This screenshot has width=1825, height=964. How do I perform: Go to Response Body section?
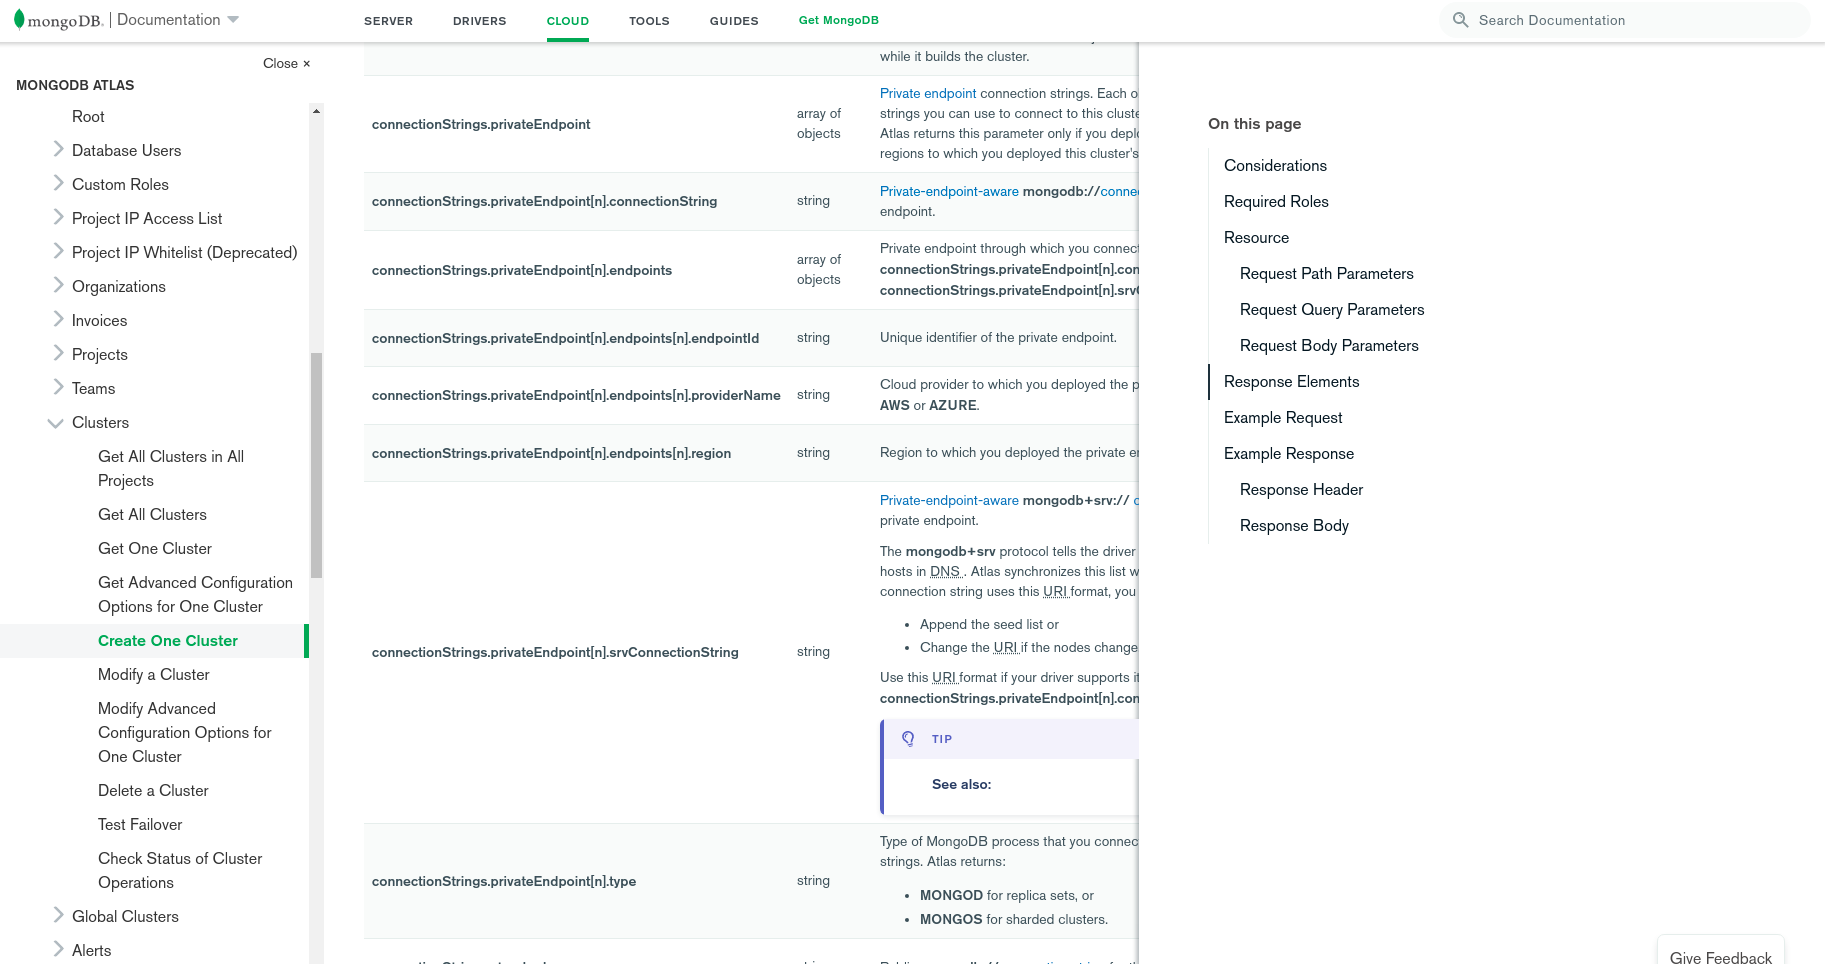click(1294, 526)
